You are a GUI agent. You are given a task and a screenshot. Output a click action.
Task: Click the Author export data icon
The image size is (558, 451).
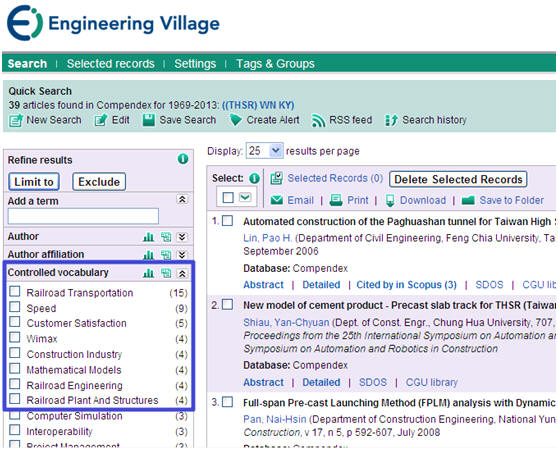click(166, 237)
